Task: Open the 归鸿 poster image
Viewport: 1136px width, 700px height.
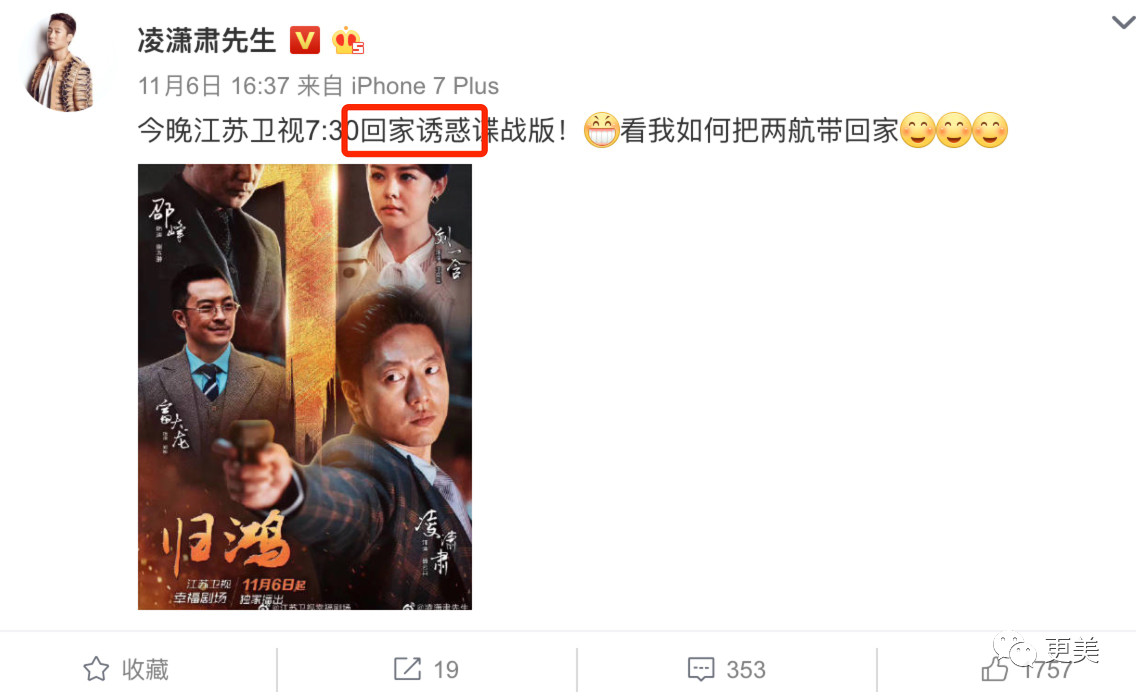Action: click(305, 387)
